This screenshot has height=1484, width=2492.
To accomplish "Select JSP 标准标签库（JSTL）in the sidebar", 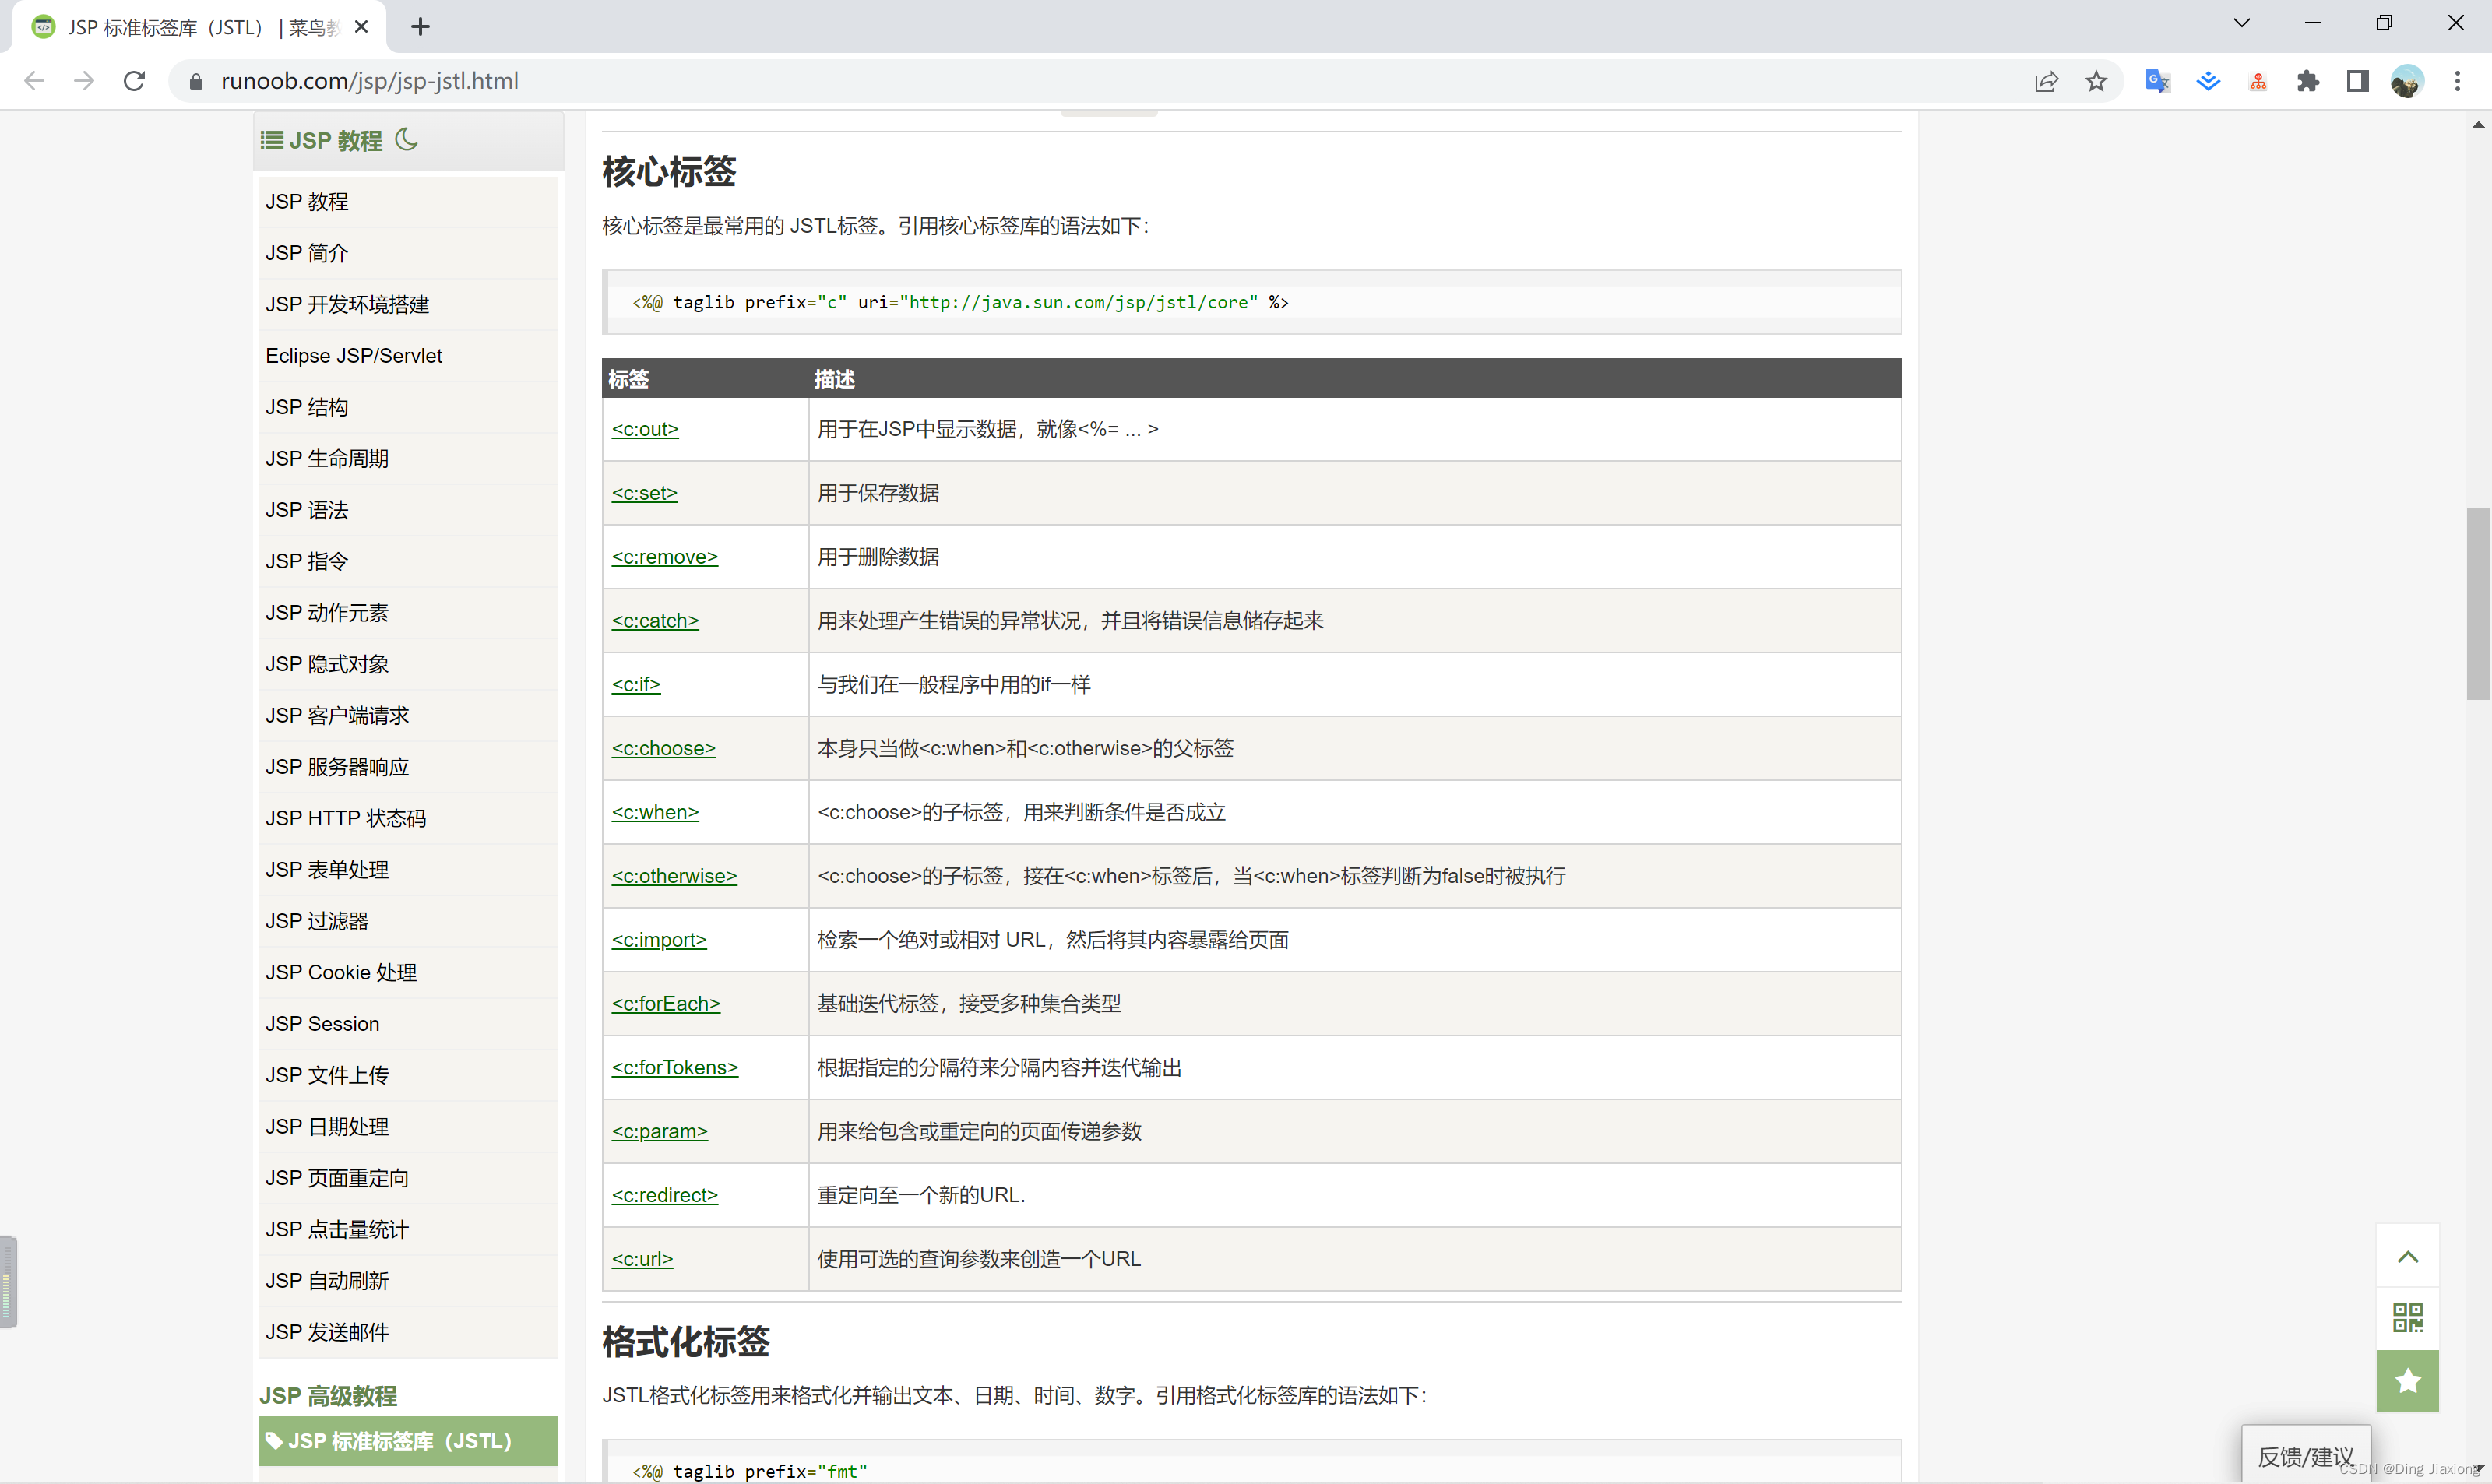I will [x=399, y=1441].
